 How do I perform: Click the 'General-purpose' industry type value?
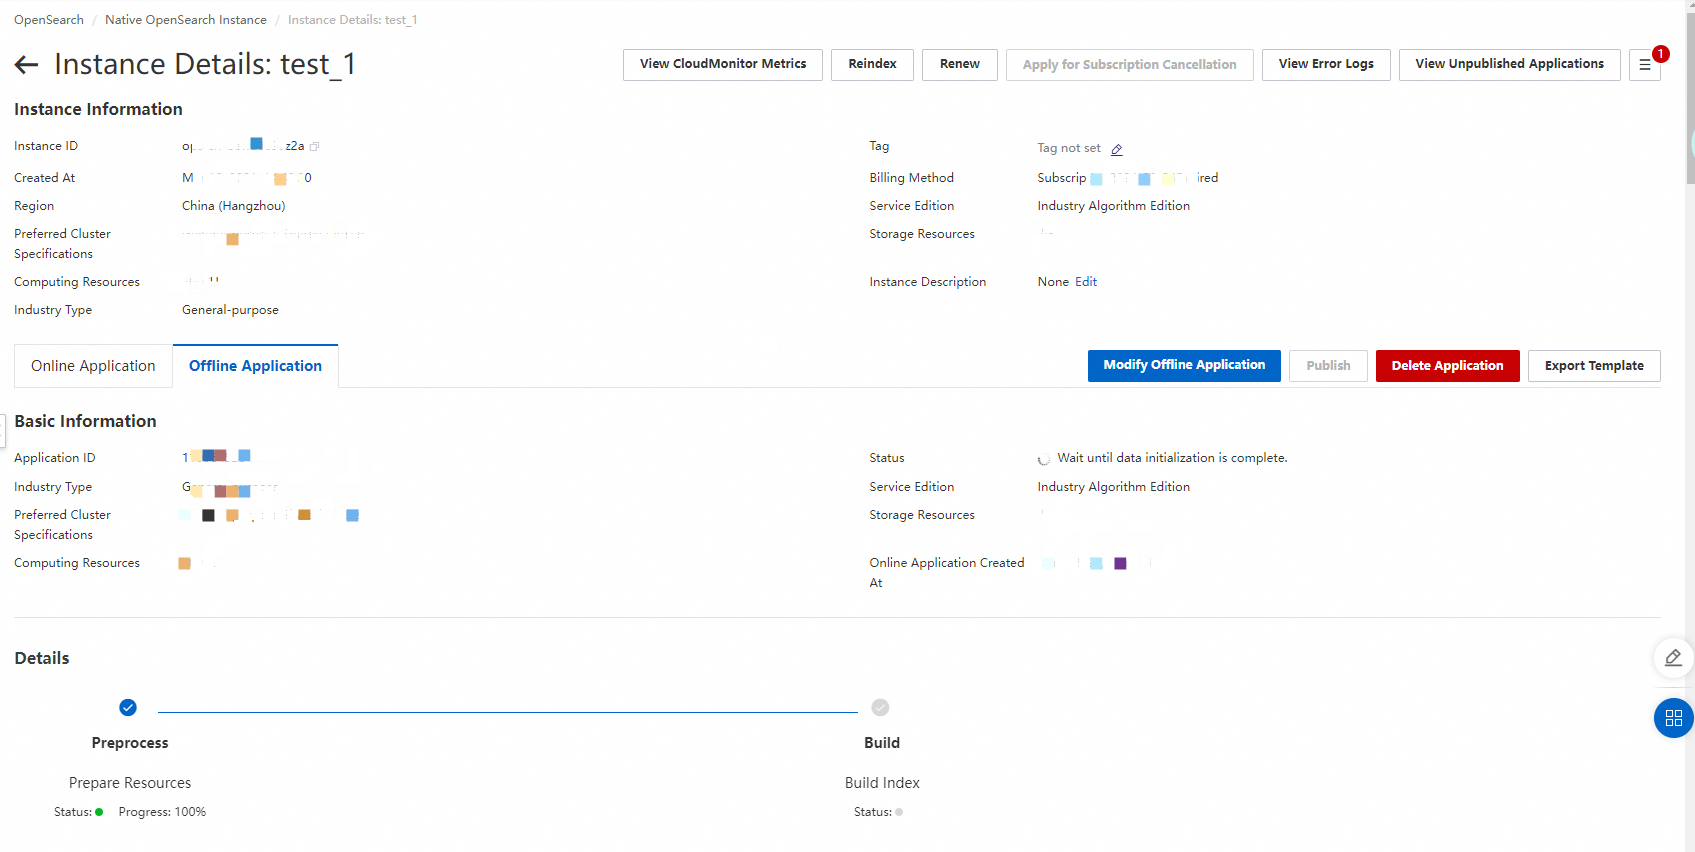[230, 310]
